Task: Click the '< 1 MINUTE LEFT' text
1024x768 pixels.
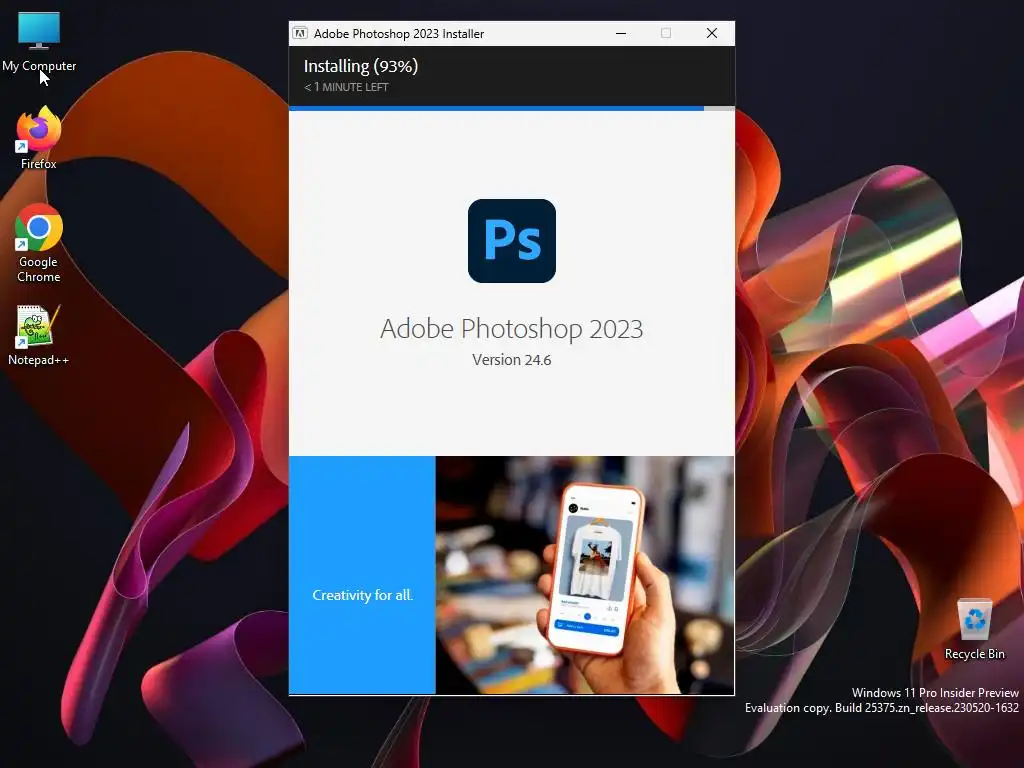Action: pyautogui.click(x=346, y=87)
